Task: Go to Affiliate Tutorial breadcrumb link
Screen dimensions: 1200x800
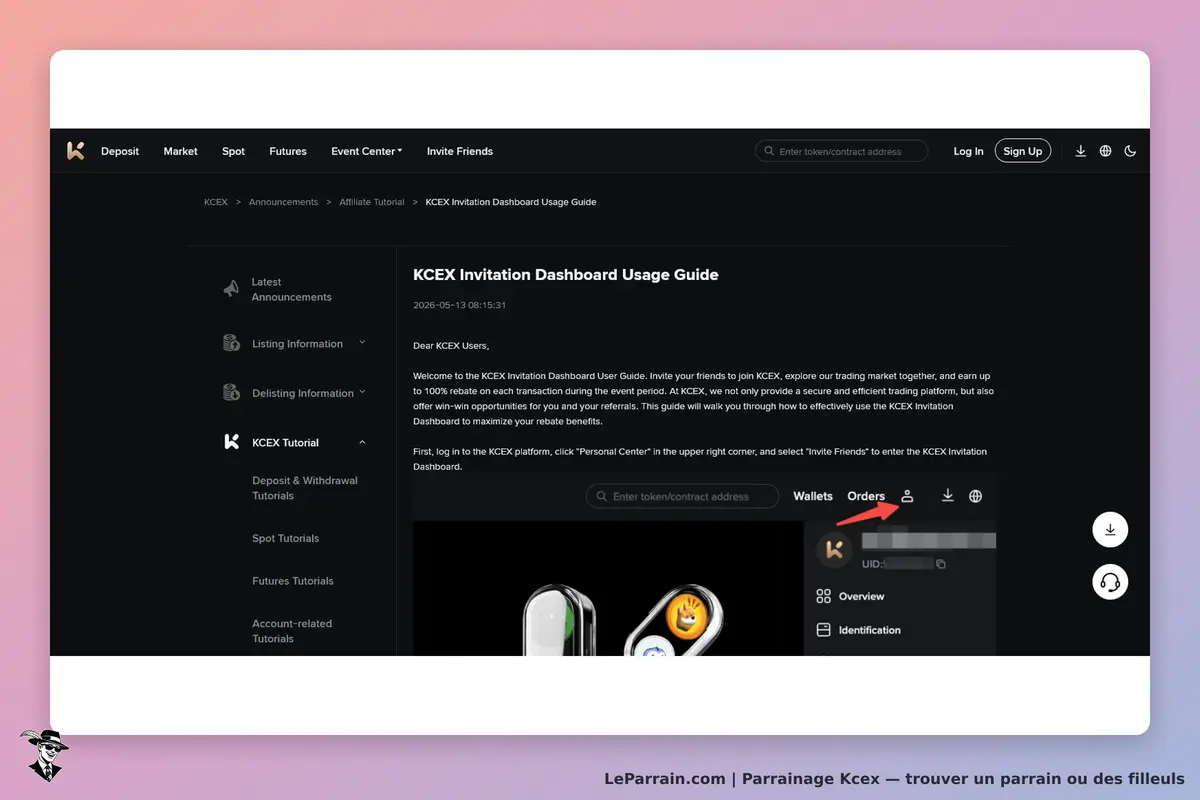Action: (x=372, y=202)
